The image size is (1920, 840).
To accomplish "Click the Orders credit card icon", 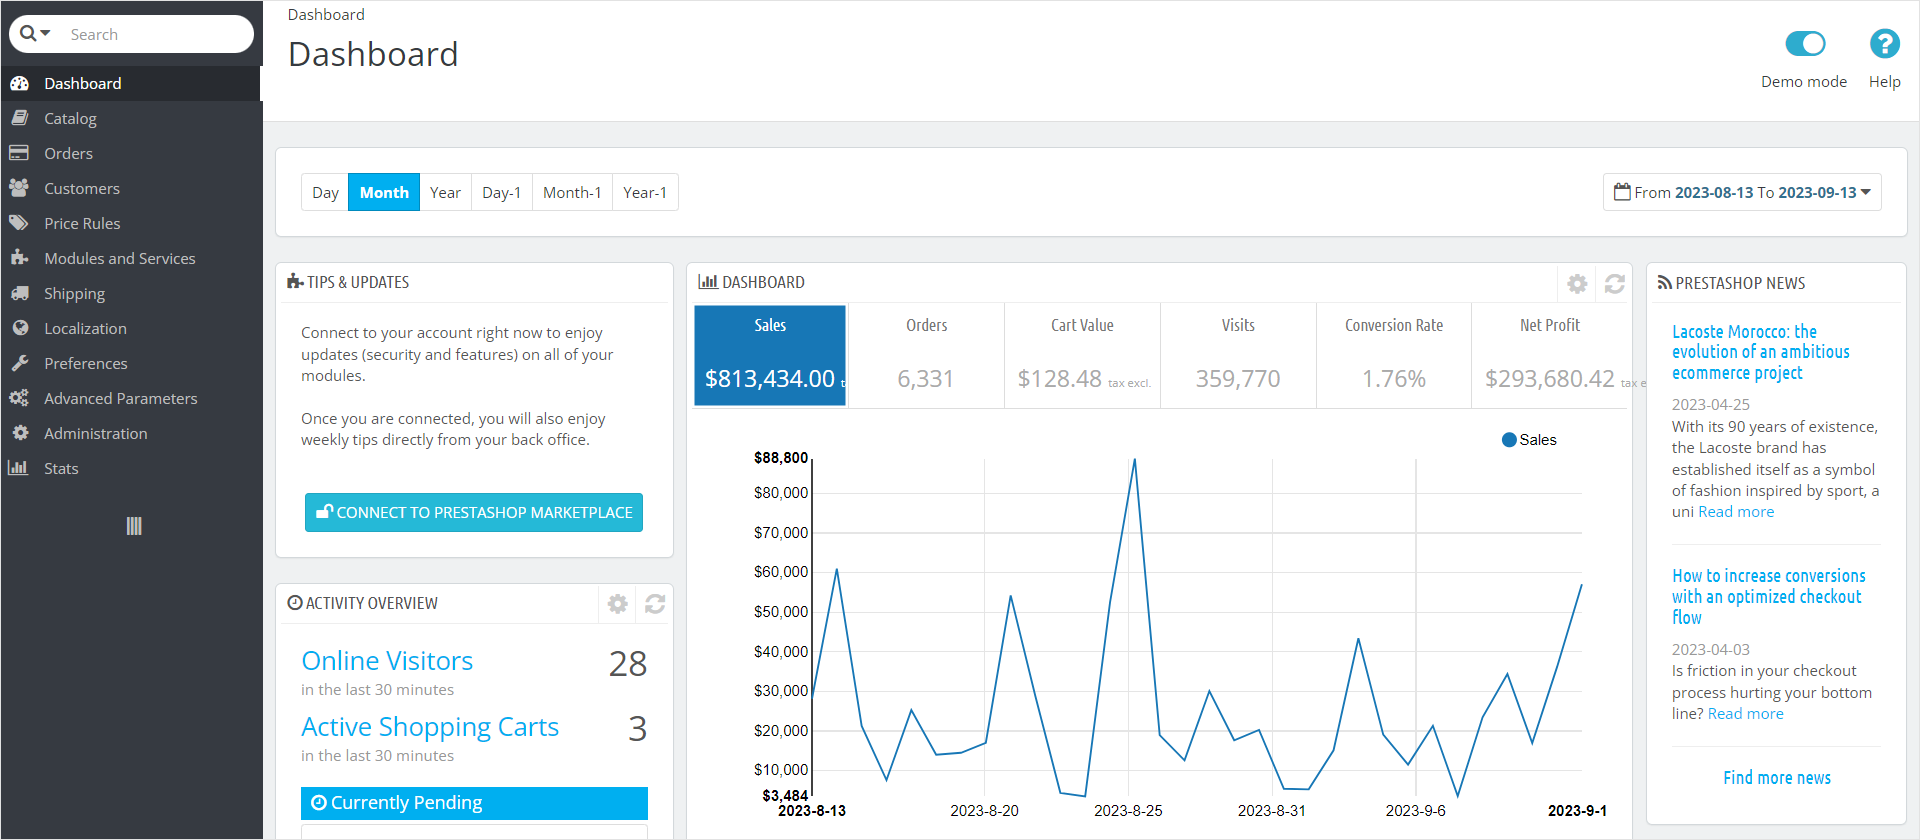I will [19, 153].
